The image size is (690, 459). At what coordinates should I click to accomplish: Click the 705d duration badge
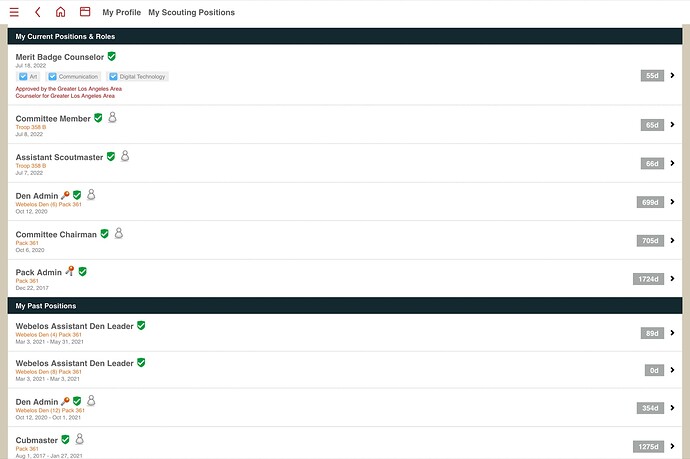[650, 241]
